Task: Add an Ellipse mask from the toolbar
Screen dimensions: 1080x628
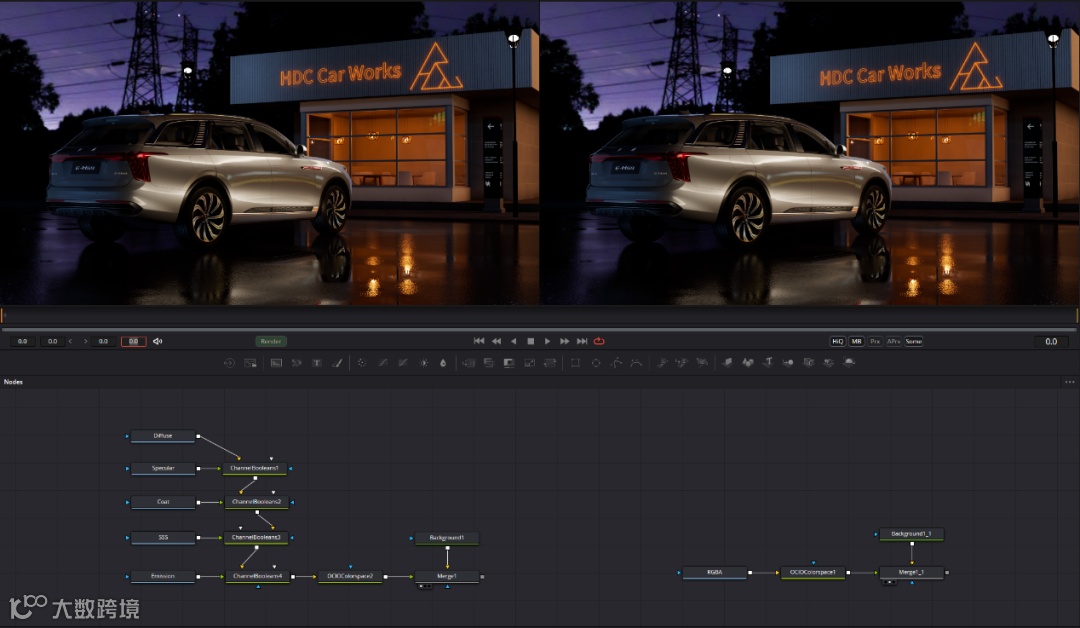Action: 596,363
